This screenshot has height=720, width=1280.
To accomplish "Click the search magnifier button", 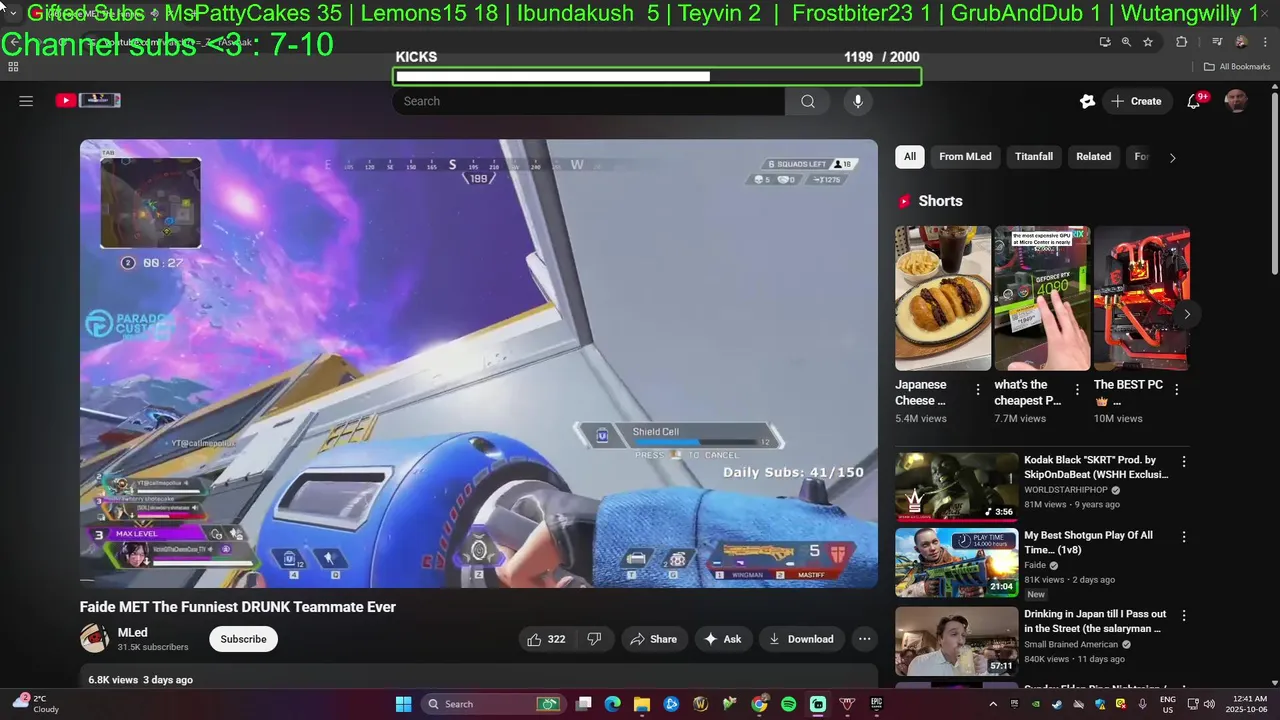I will (x=808, y=101).
